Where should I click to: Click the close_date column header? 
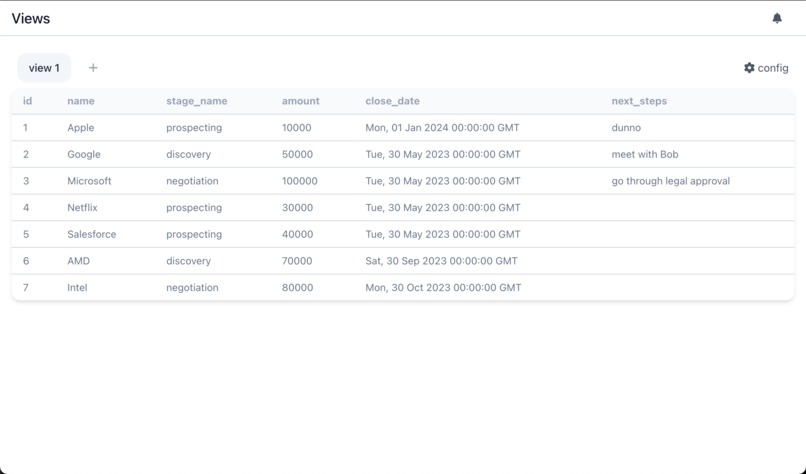(x=392, y=101)
